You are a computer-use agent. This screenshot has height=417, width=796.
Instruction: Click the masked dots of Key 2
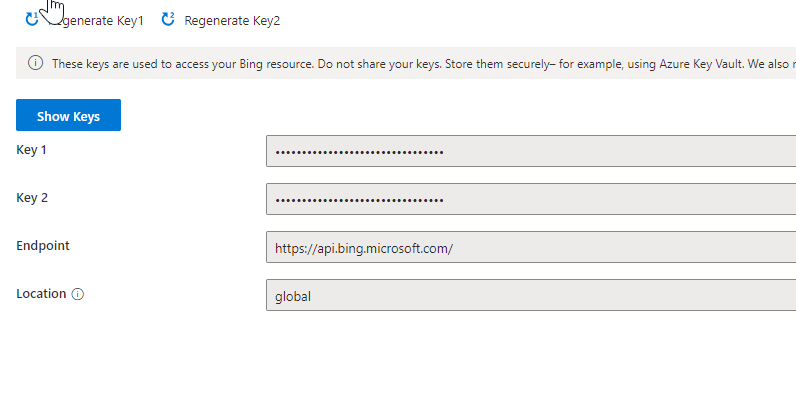(x=359, y=200)
